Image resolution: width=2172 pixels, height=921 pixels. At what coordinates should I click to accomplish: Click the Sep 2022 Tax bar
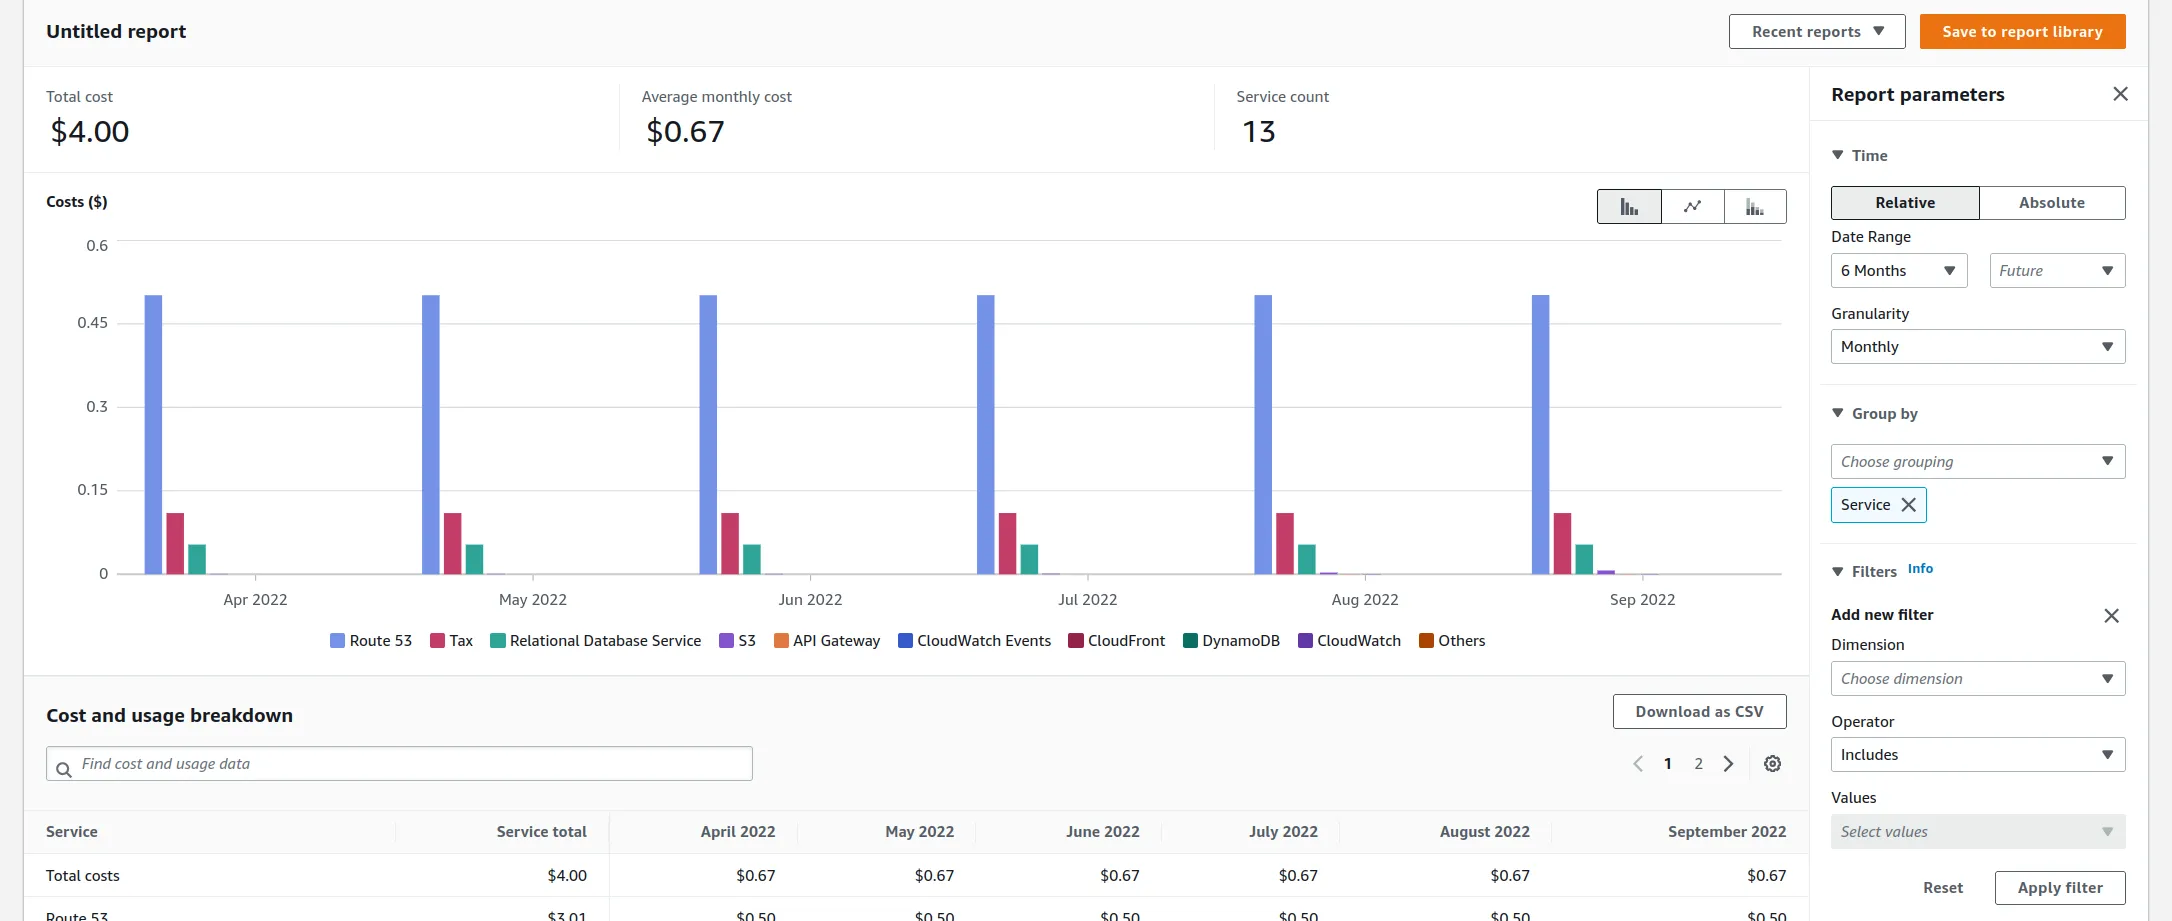1562,543
